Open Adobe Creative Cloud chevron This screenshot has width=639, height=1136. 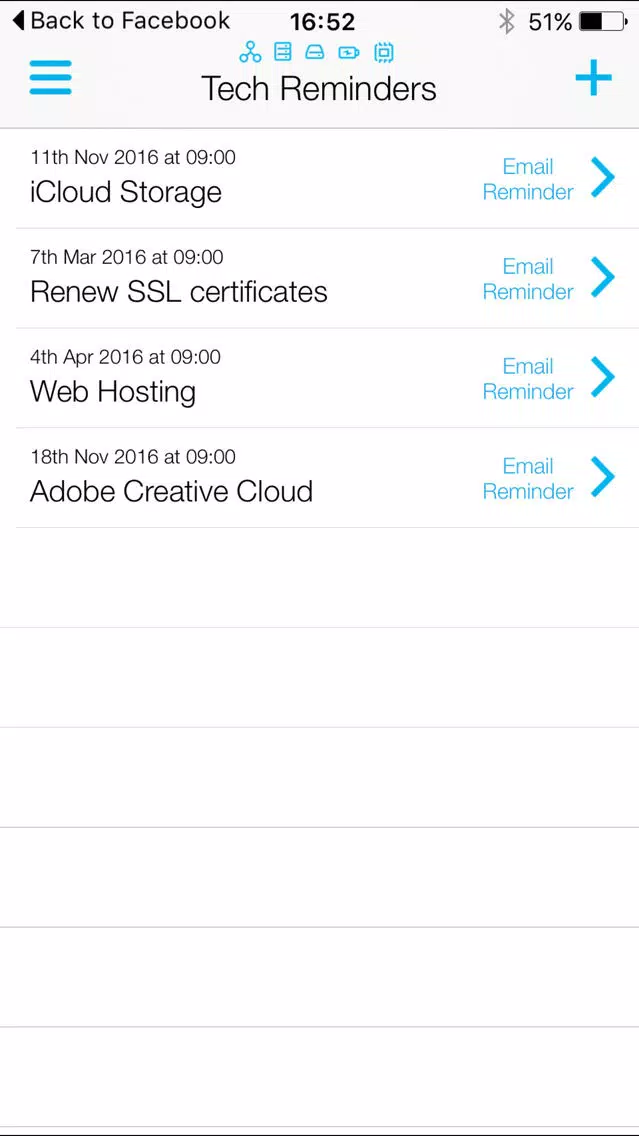602,477
